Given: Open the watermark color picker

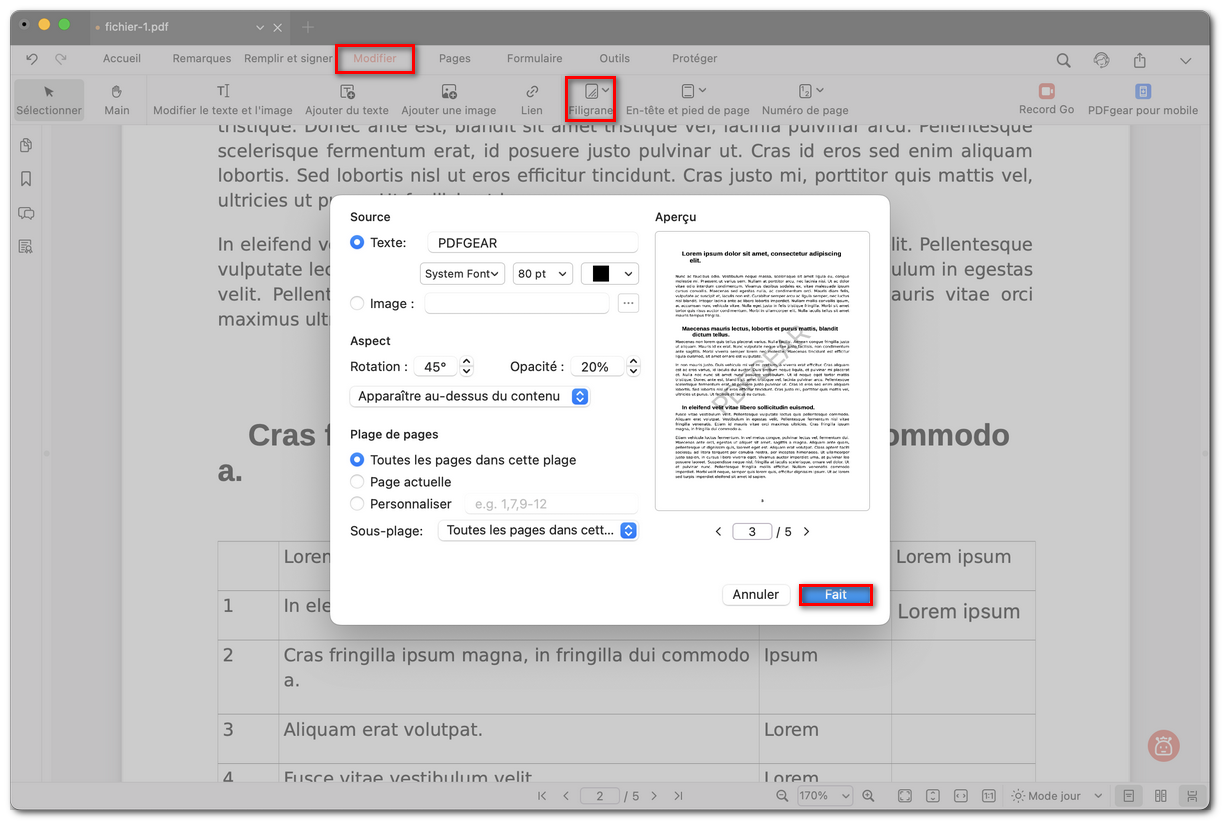Looking at the screenshot, I should (609, 272).
